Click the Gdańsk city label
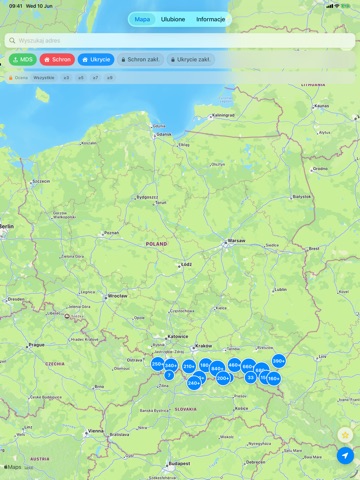Viewport: 360px width, 480px height. click(164, 134)
